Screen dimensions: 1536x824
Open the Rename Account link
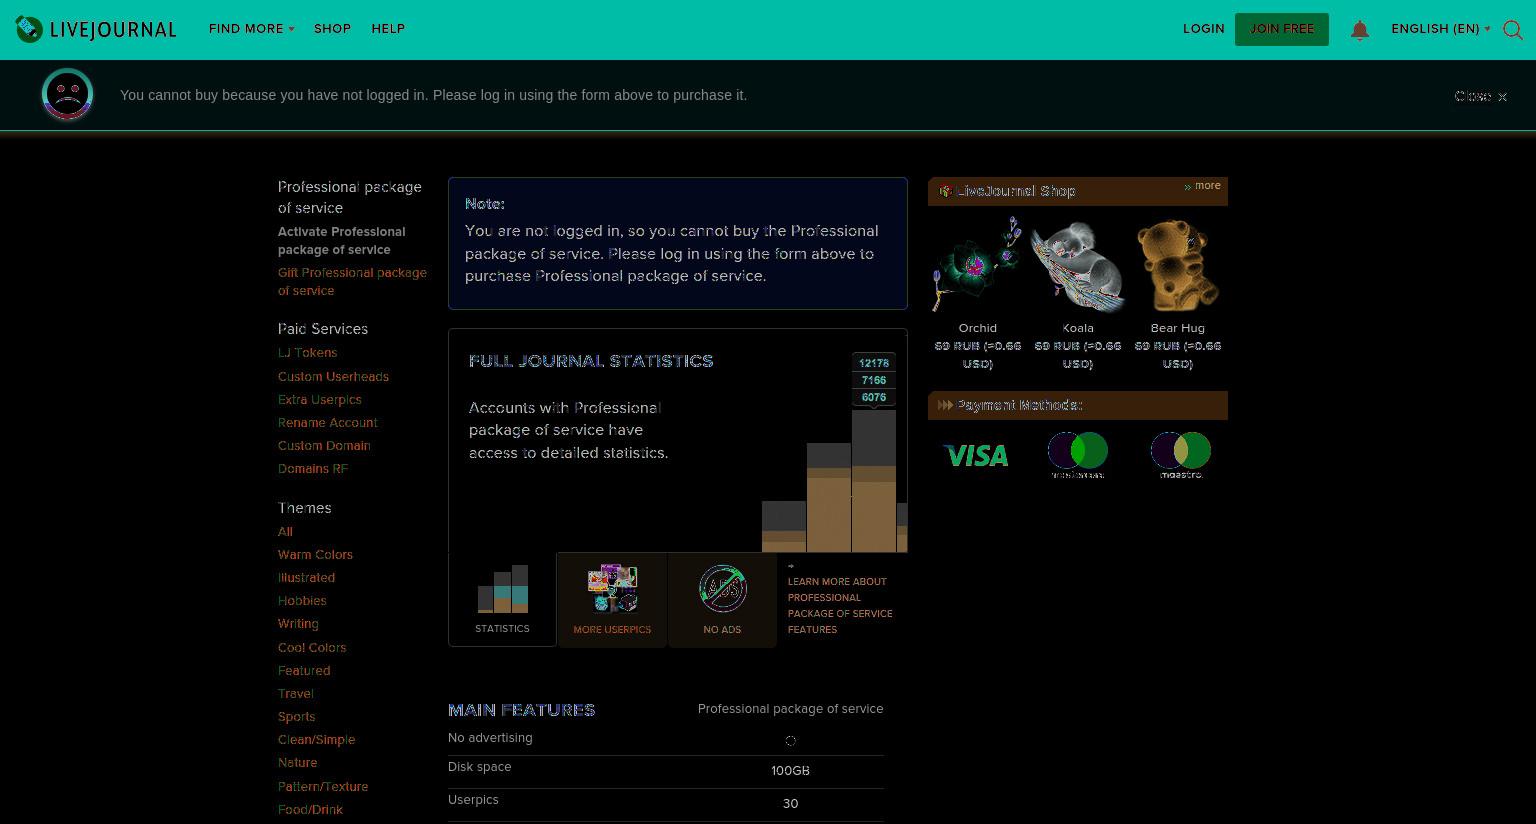pyautogui.click(x=327, y=423)
